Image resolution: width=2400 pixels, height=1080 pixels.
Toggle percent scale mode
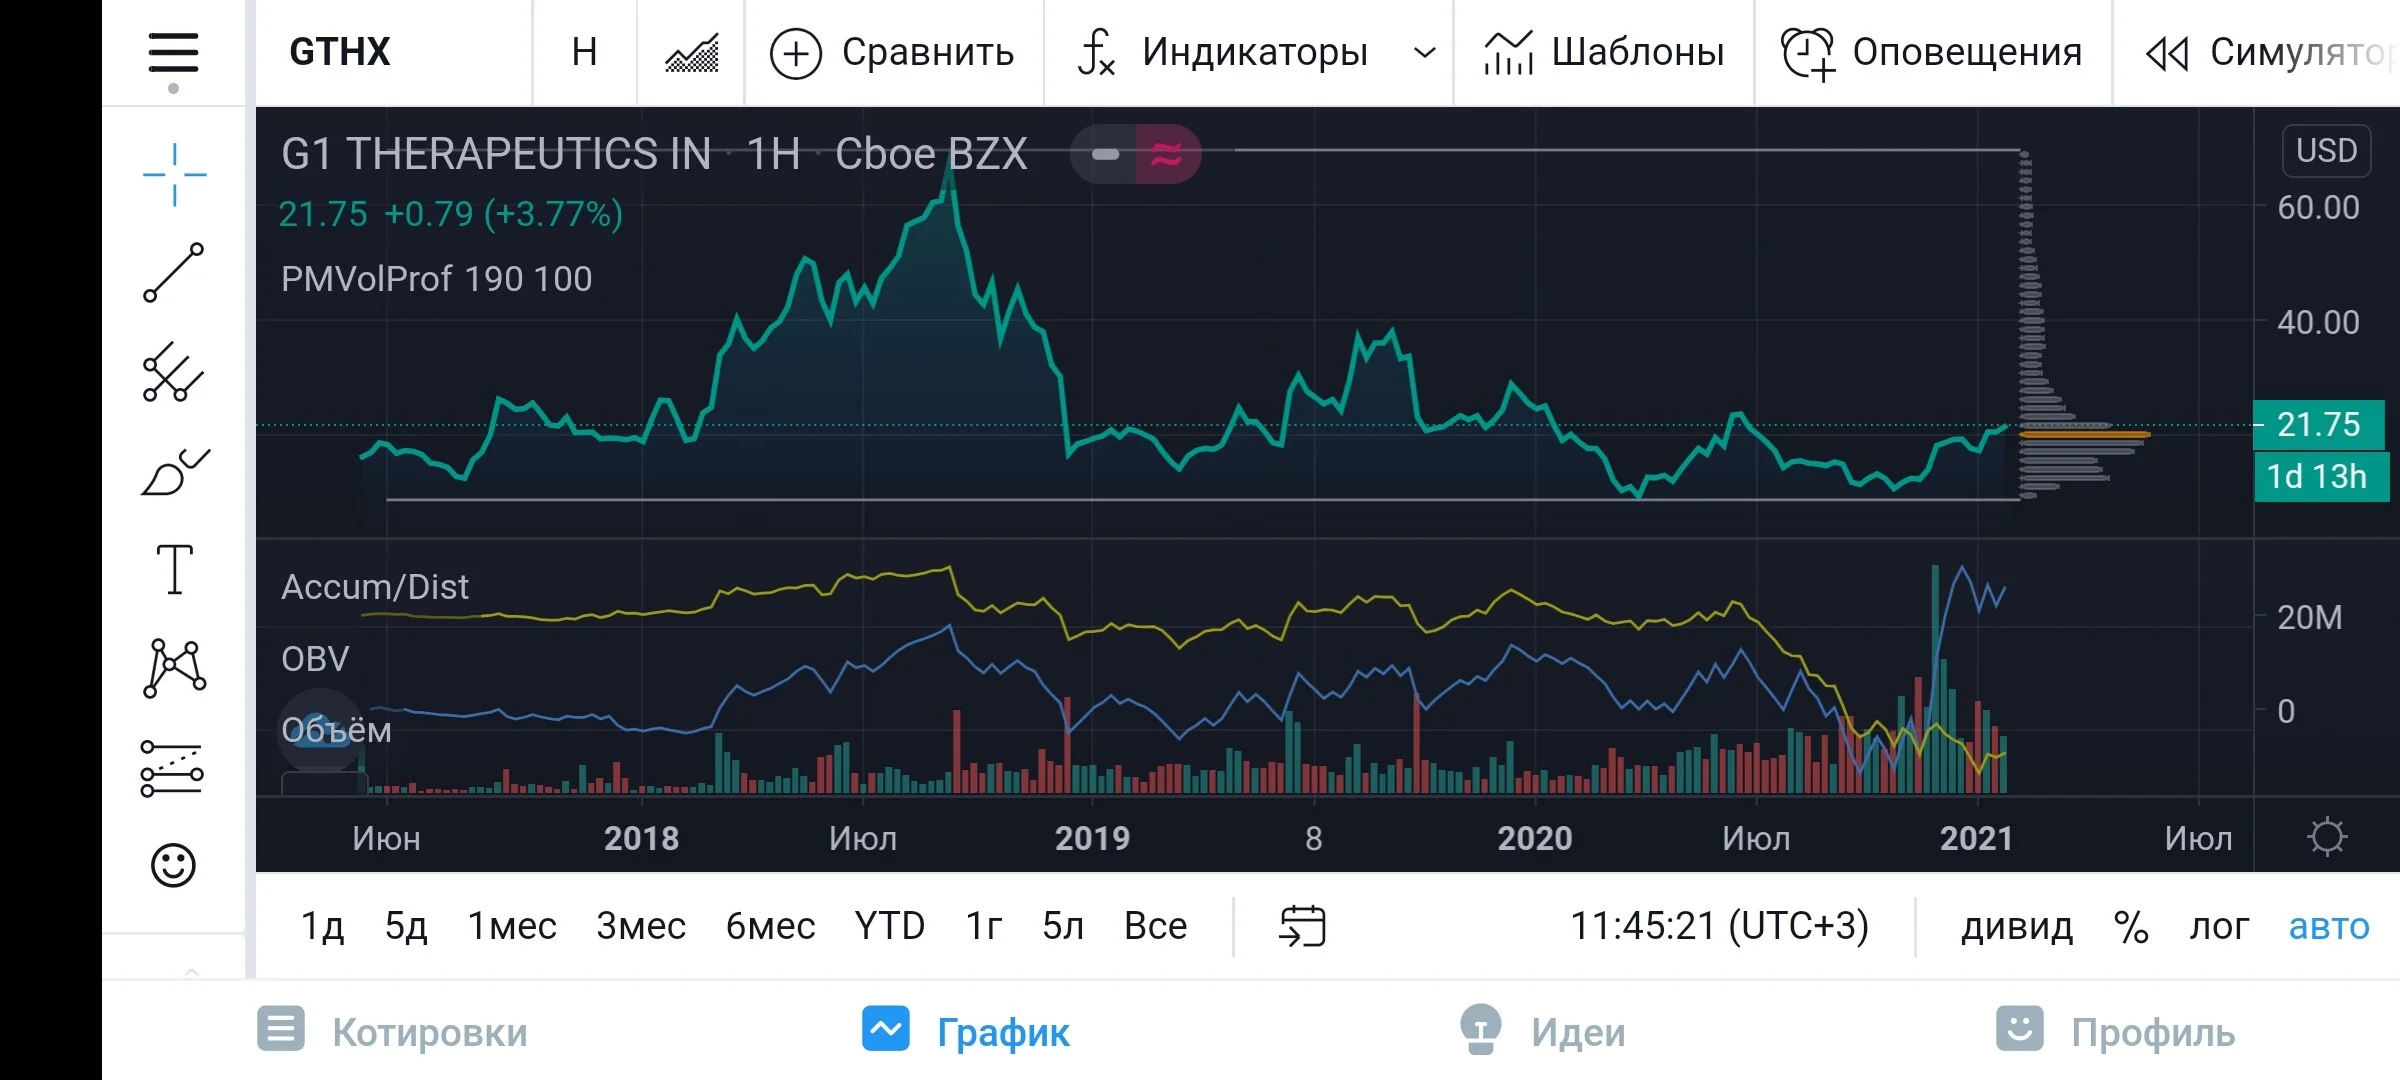[2131, 927]
